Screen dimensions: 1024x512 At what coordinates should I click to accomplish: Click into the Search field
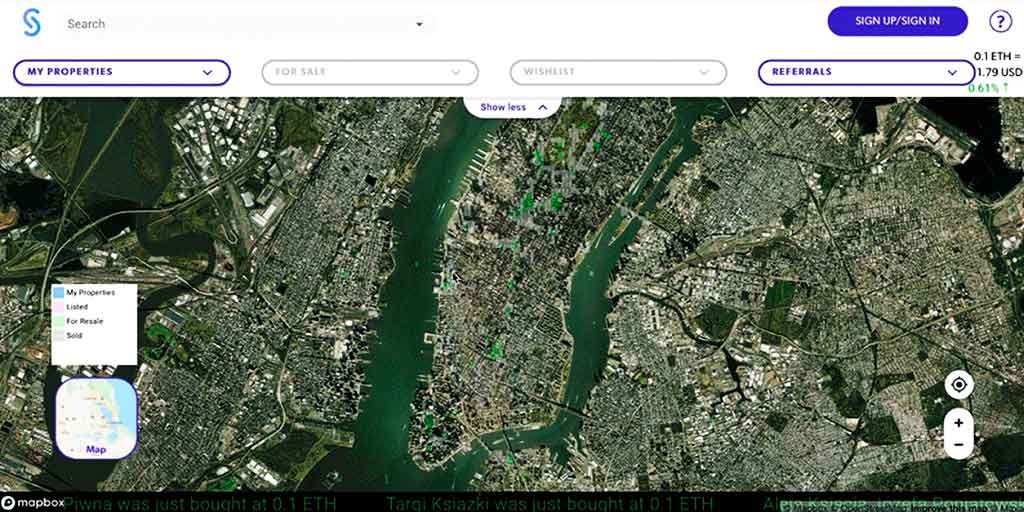(x=230, y=24)
